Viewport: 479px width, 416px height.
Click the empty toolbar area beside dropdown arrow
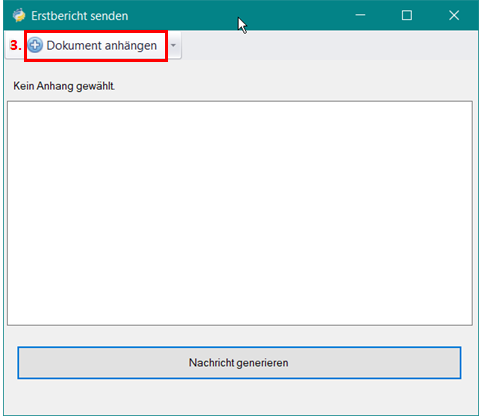pyautogui.click(x=329, y=46)
